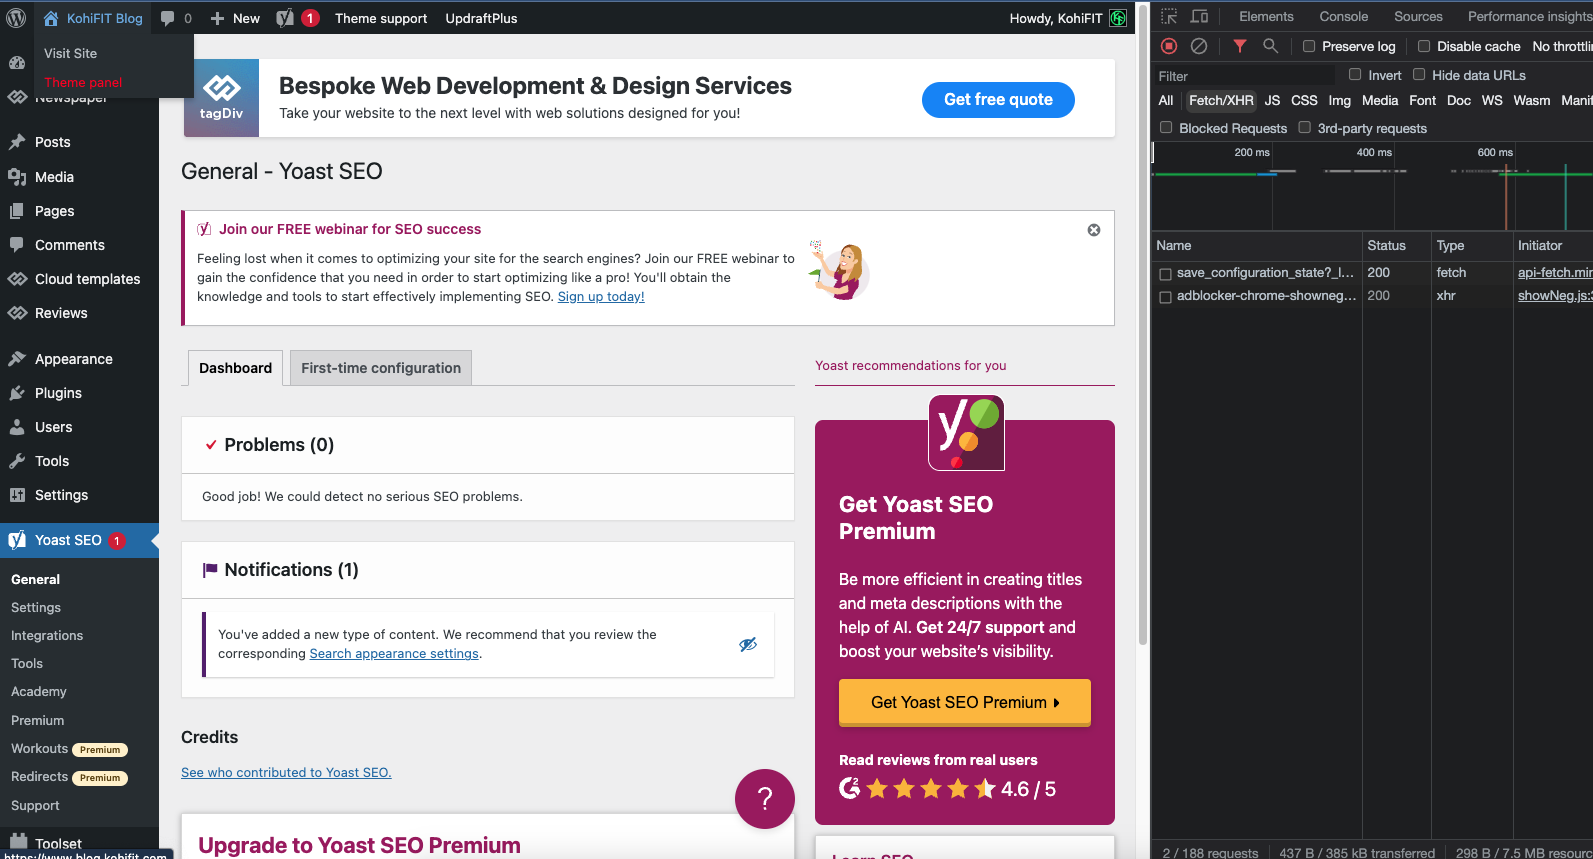Click the inspect element picker icon
1593x859 pixels.
pyautogui.click(x=1169, y=16)
